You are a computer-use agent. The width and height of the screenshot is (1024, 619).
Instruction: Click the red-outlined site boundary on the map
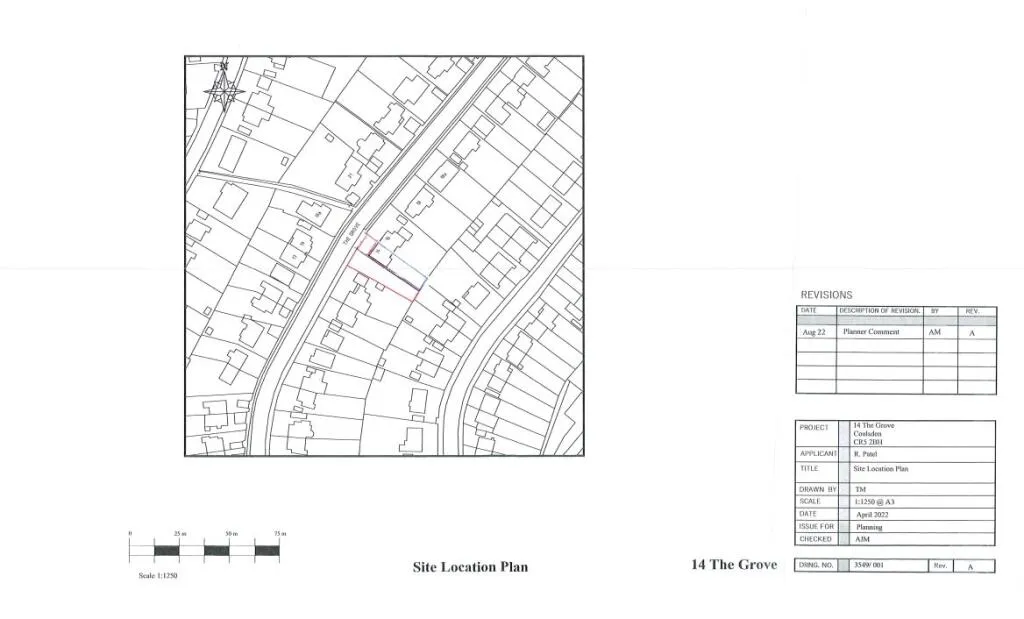387,268
